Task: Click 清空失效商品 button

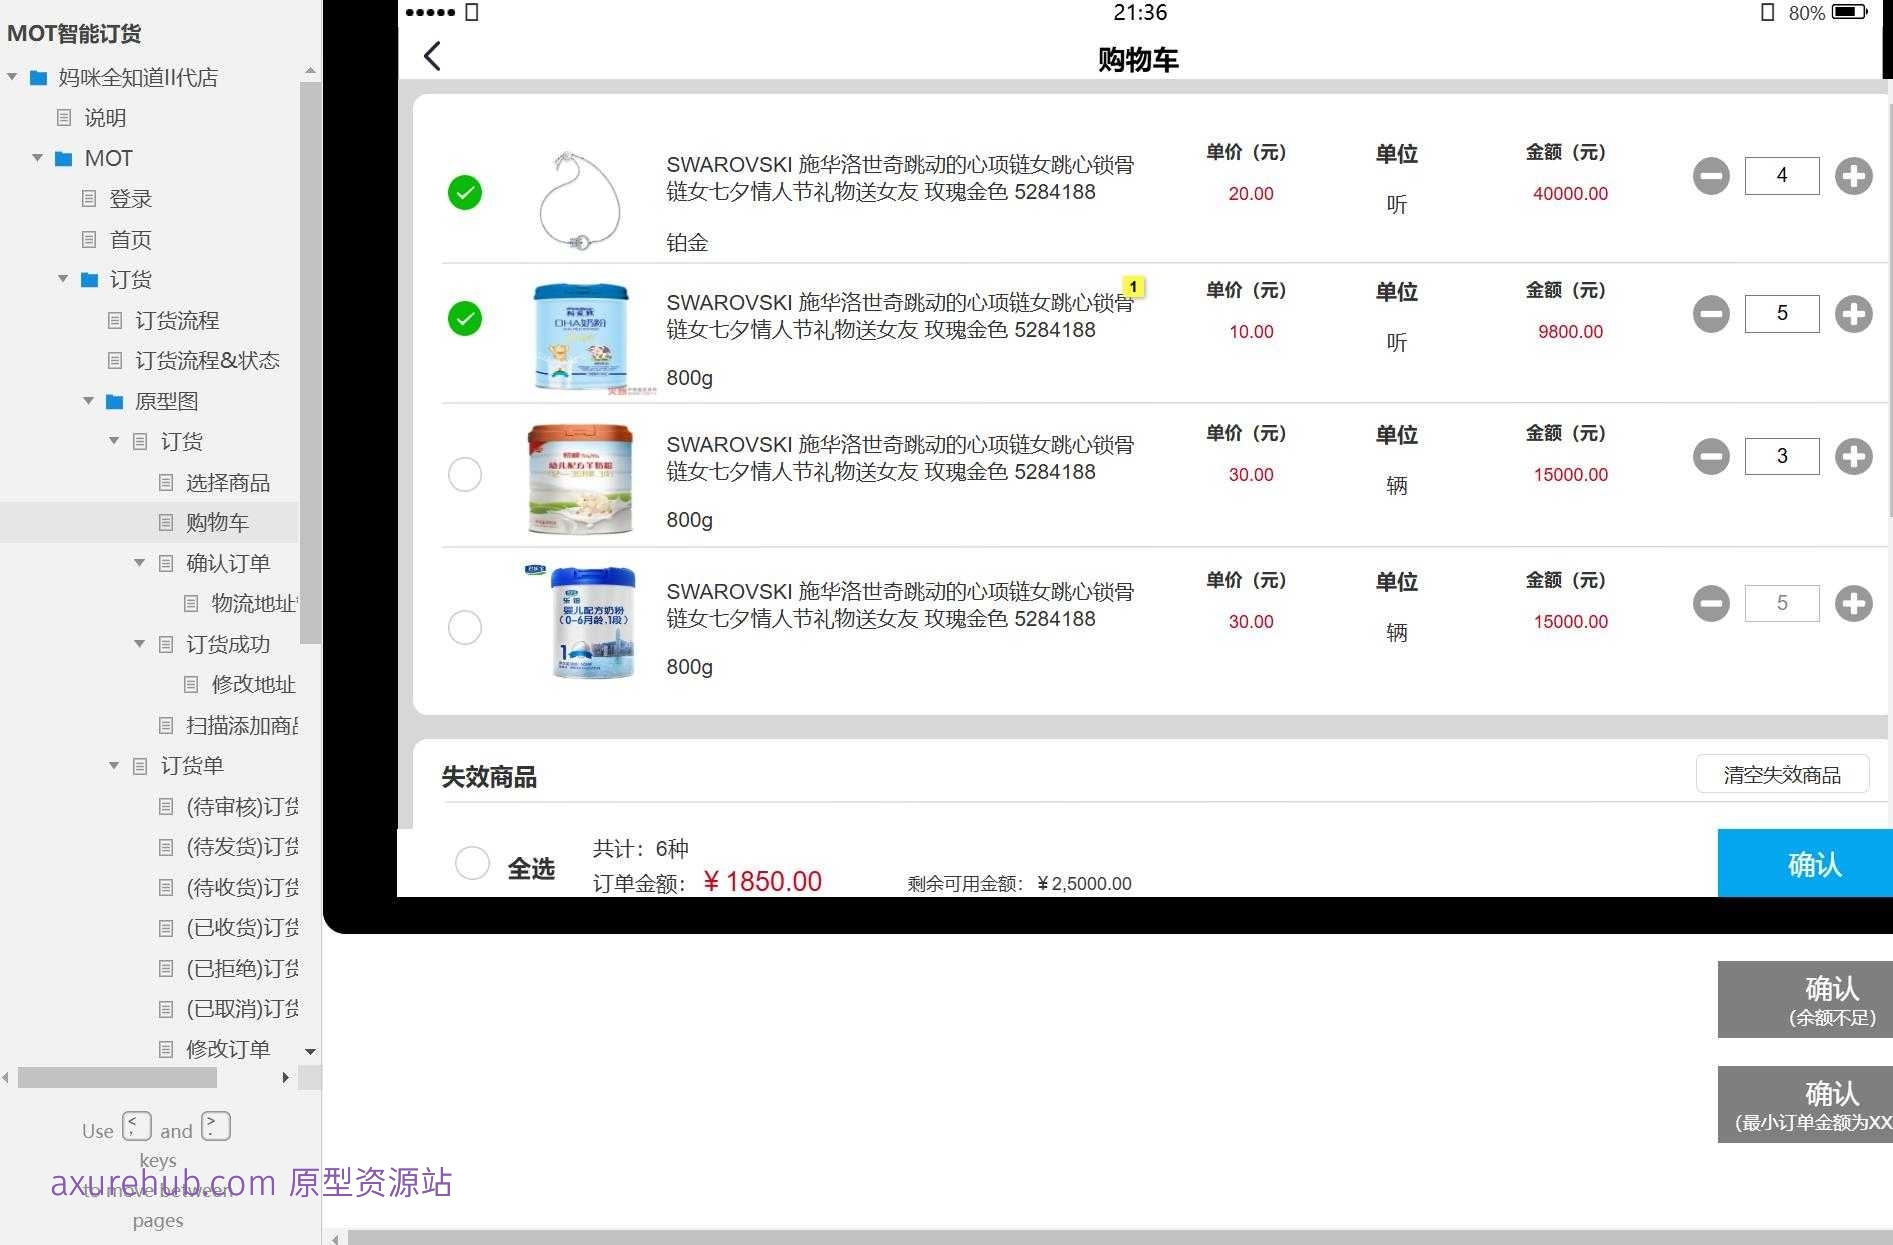Action: tap(1782, 775)
